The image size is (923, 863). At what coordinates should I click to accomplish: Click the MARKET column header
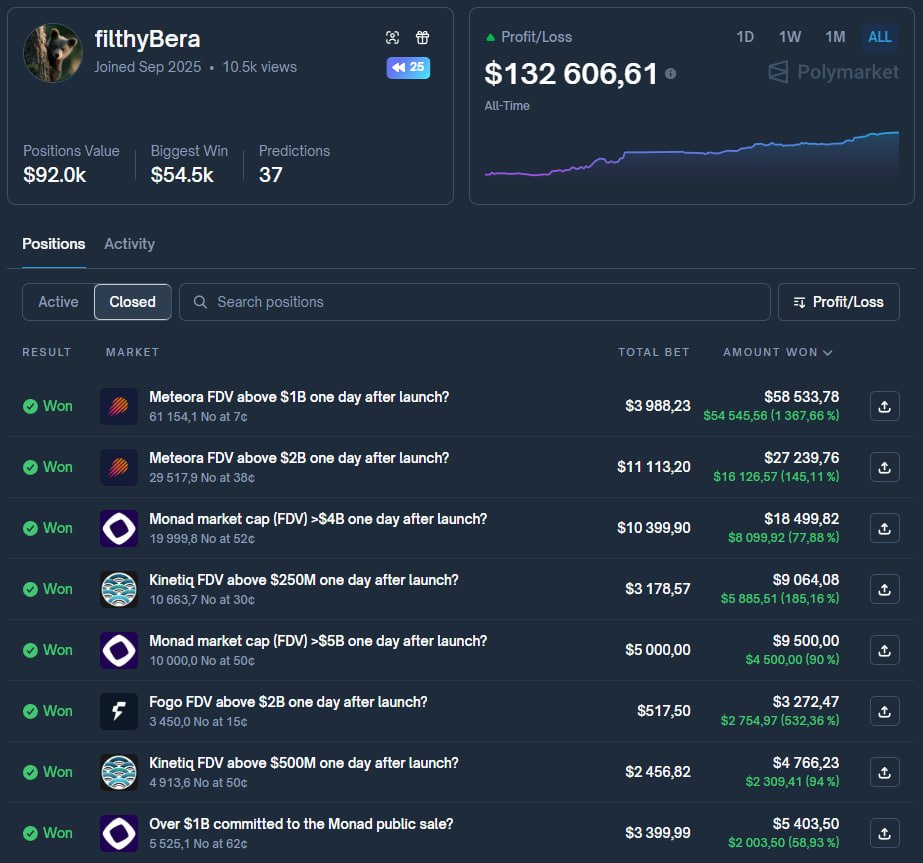[x=132, y=352]
